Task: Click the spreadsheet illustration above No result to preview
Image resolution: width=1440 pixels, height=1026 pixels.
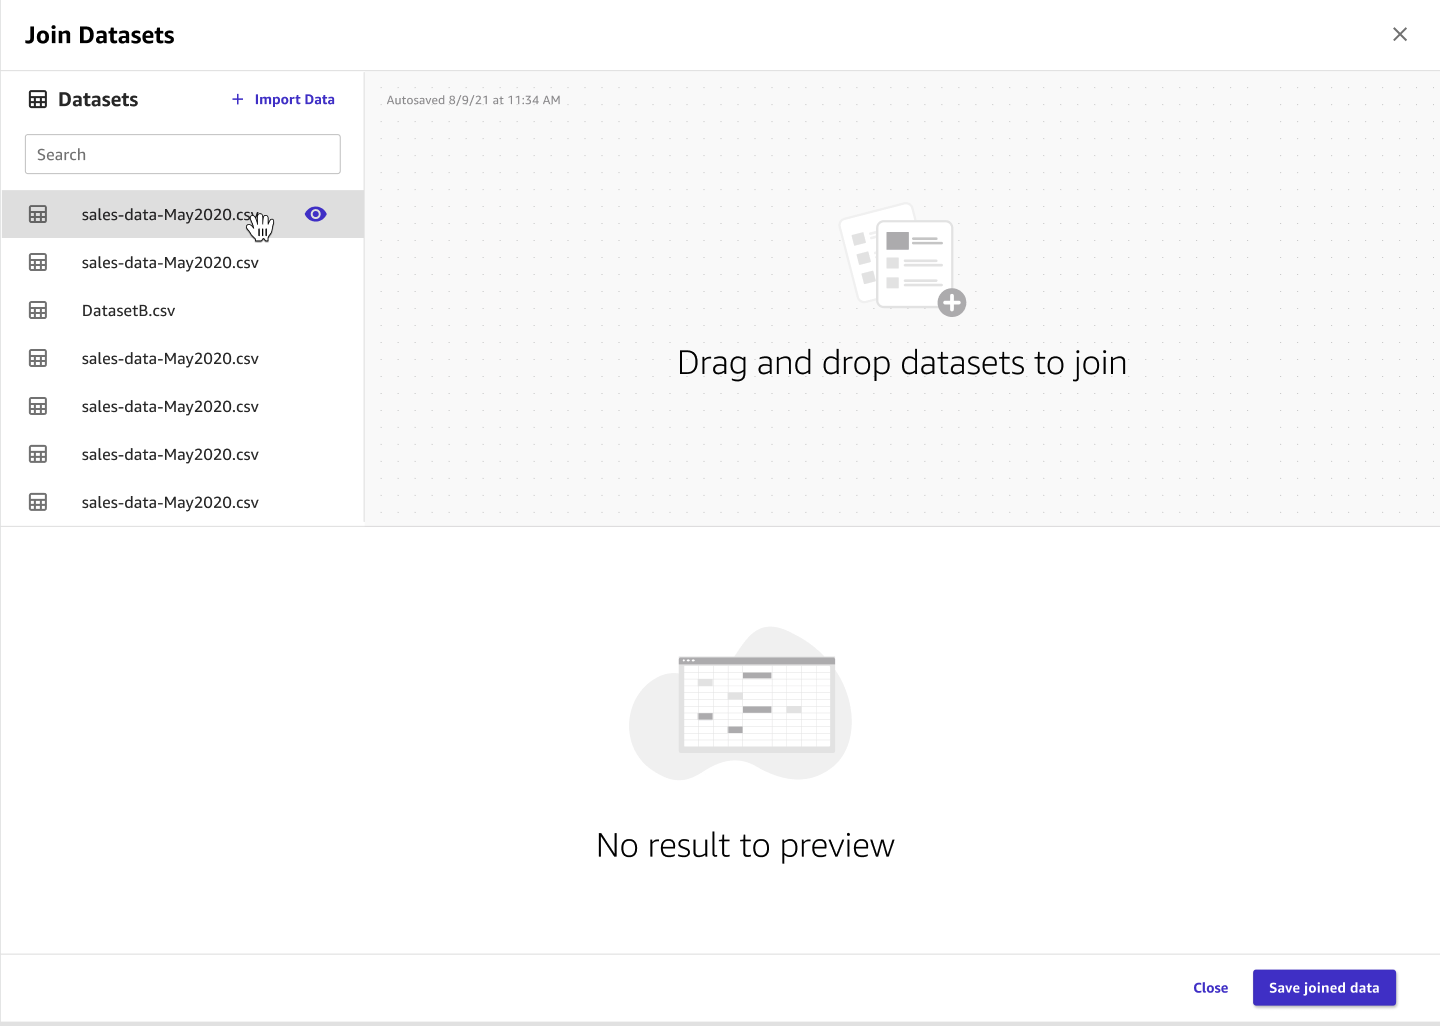Action: (755, 704)
